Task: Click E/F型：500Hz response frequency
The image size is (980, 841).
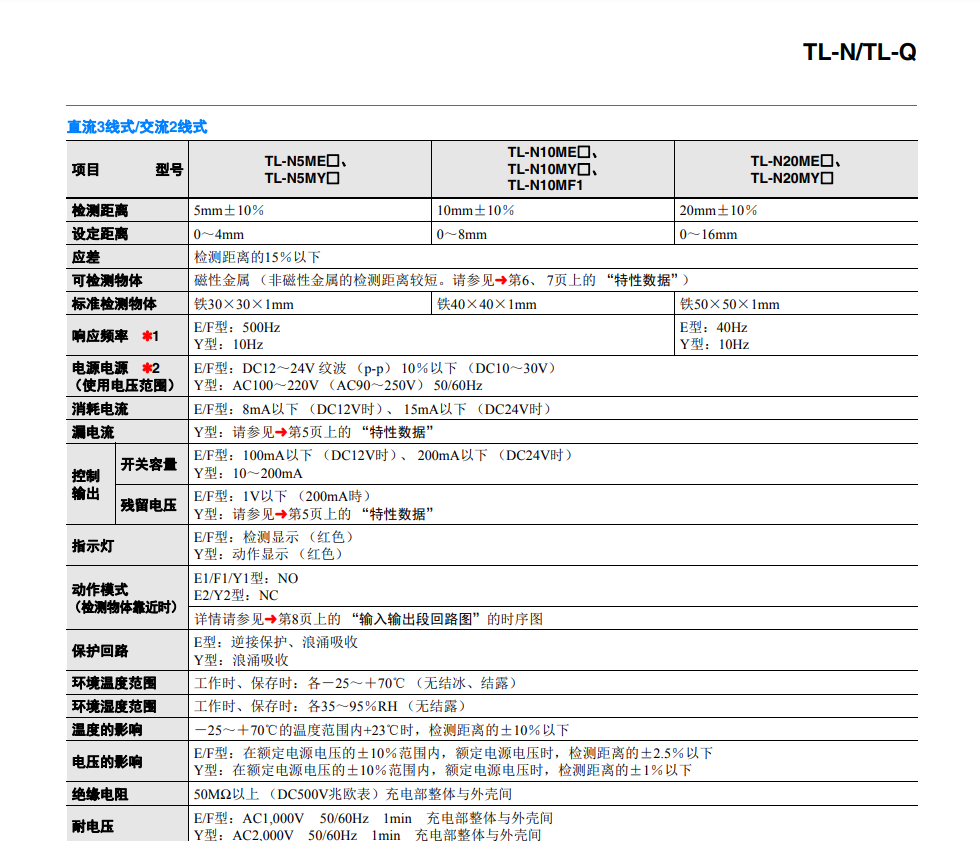Action: (237, 327)
